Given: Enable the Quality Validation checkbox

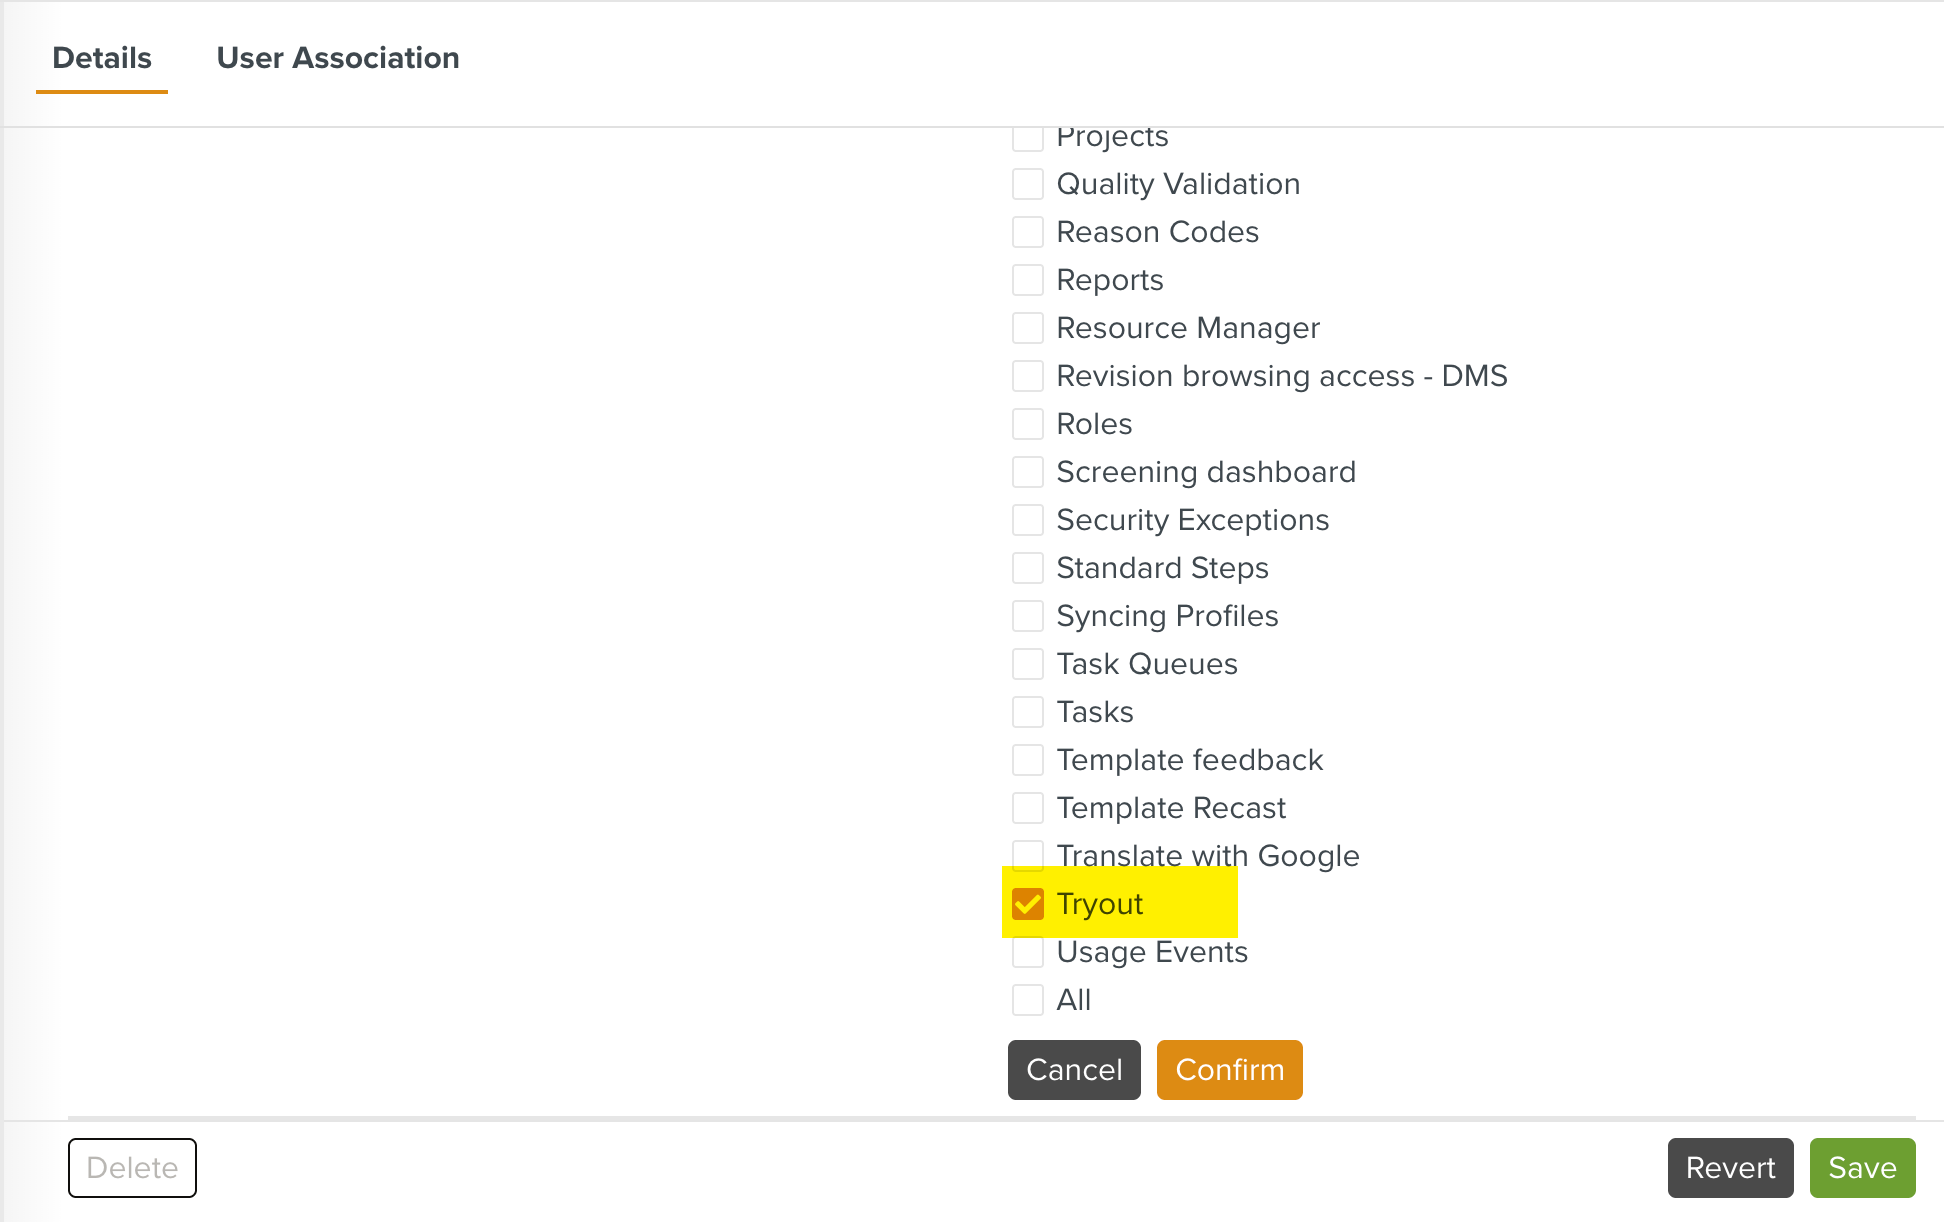Looking at the screenshot, I should (x=1027, y=184).
